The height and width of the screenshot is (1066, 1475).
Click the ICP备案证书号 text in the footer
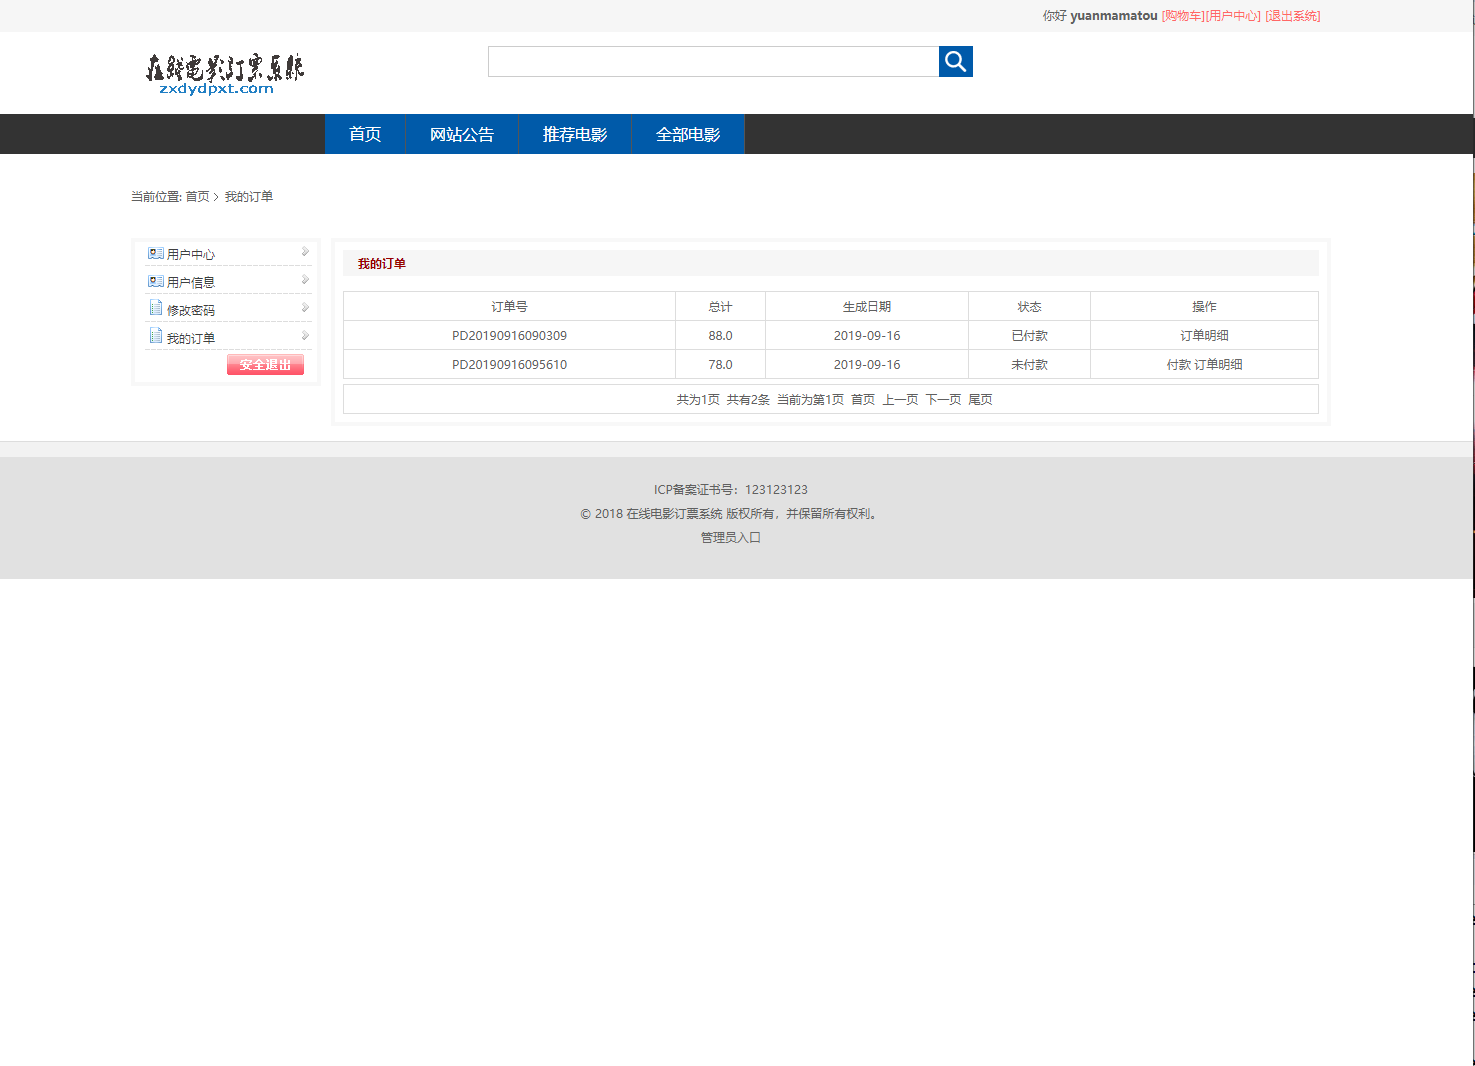click(731, 490)
